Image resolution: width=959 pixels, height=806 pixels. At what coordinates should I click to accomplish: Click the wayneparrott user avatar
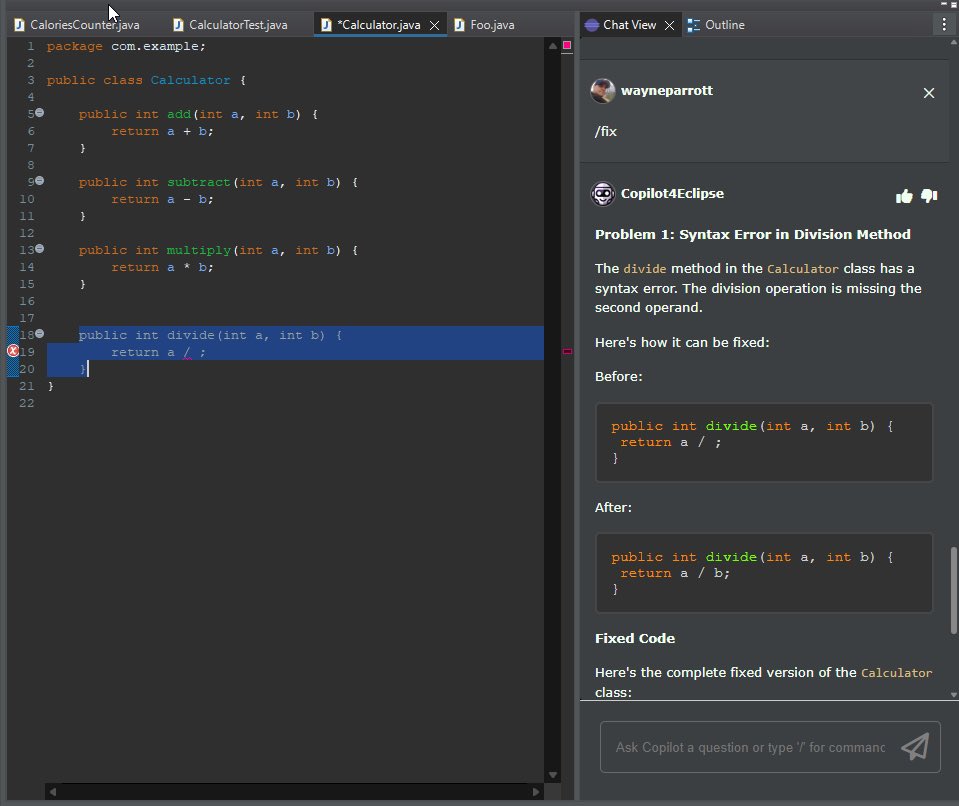click(x=602, y=90)
